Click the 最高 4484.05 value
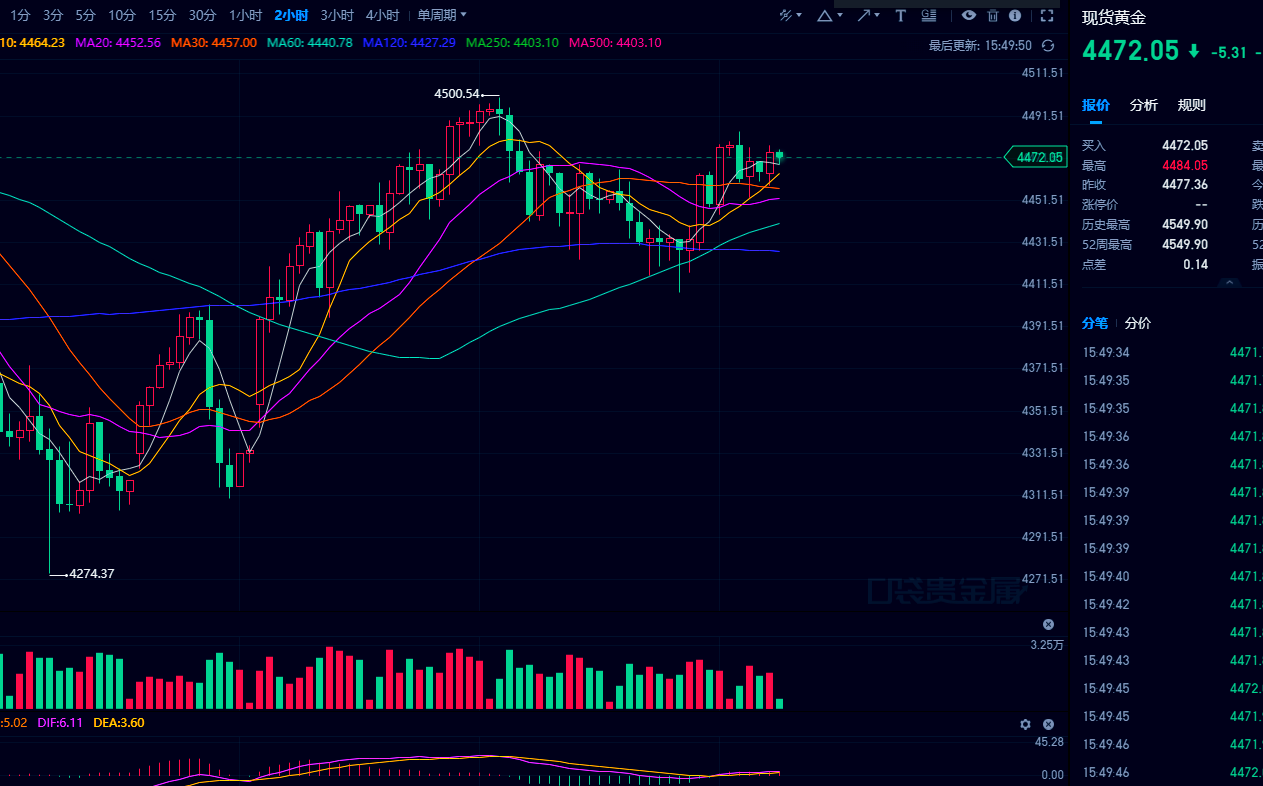This screenshot has width=1263, height=786. click(x=1185, y=165)
